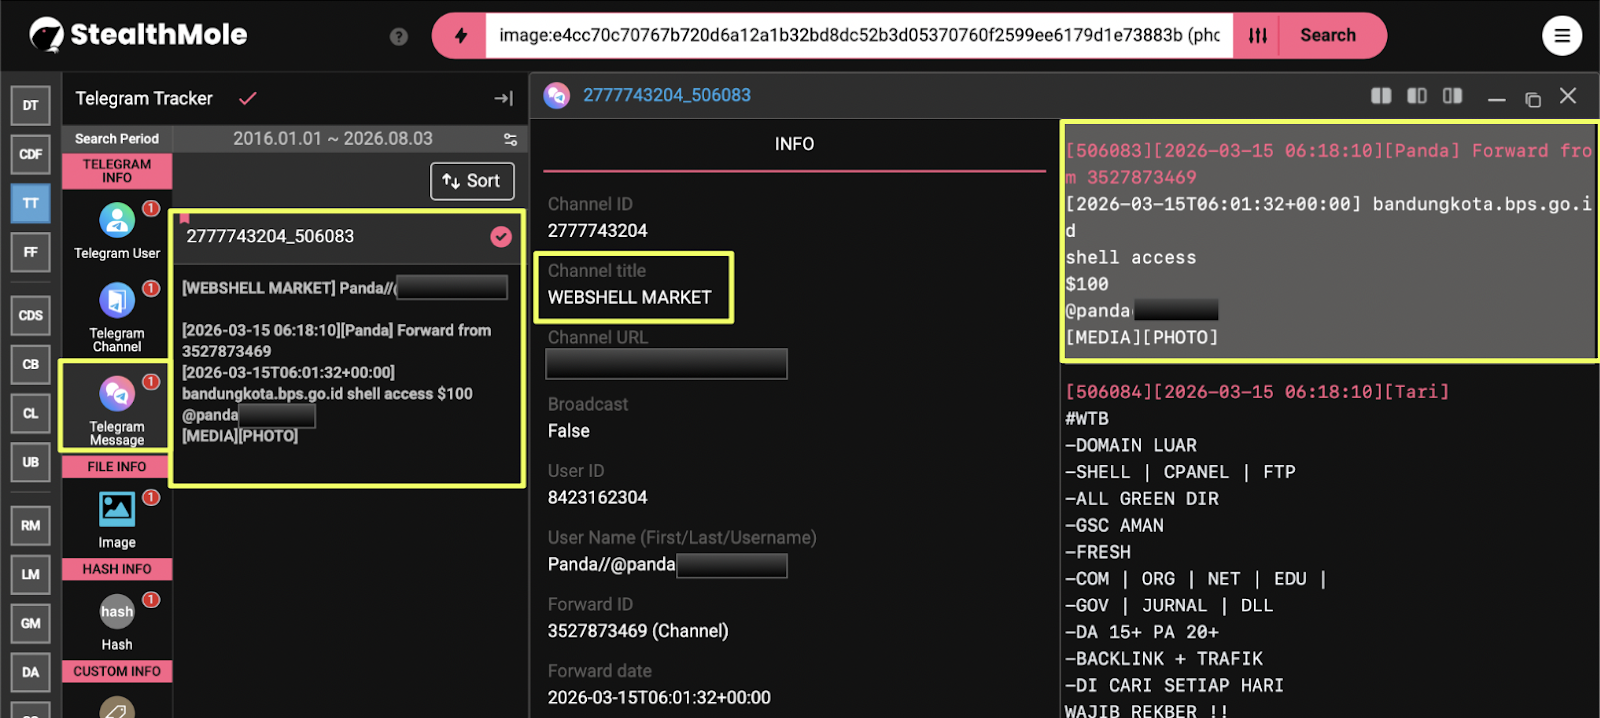This screenshot has height=718, width=1600.
Task: Open search filter options sliders icon
Action: (x=1258, y=36)
